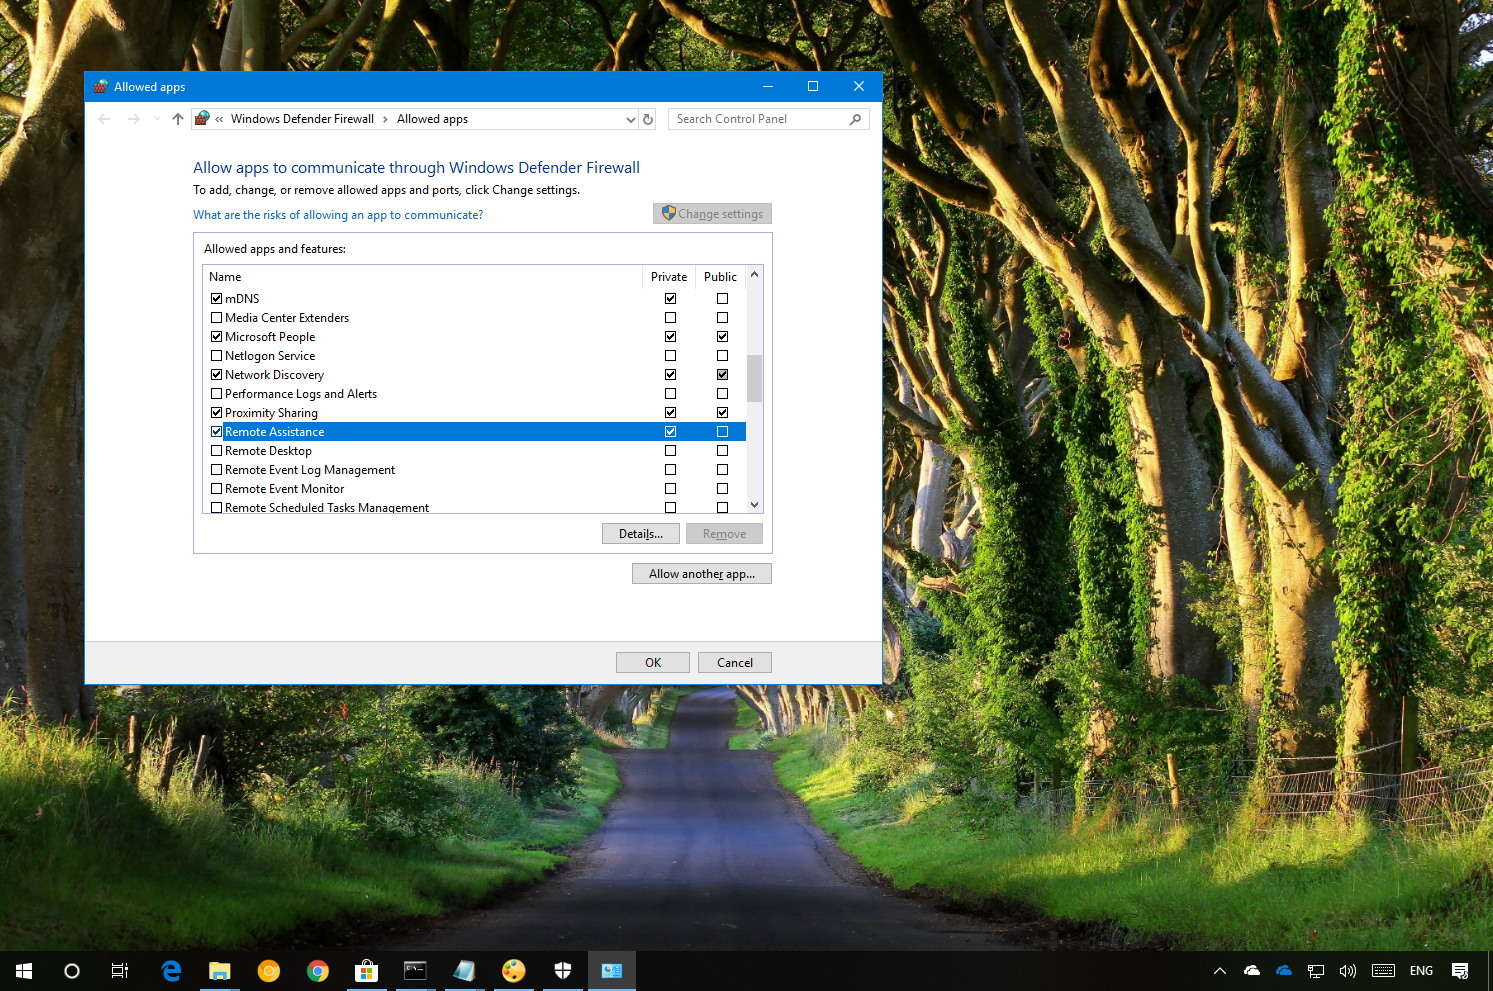This screenshot has width=1493, height=991.
Task: Show hidden icons in system tray
Action: click(1219, 970)
